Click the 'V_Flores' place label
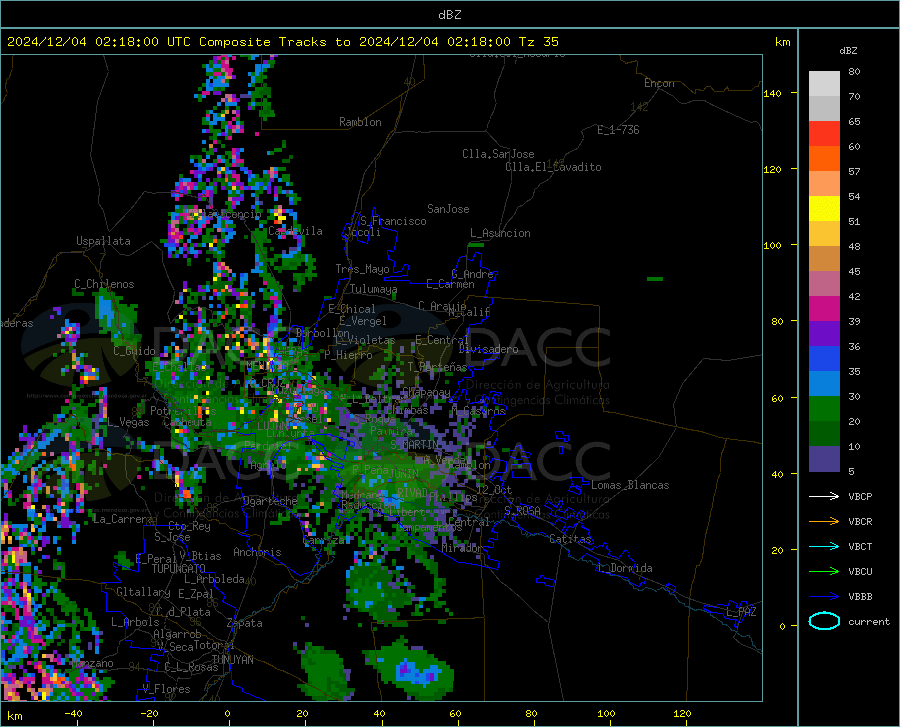The height and width of the screenshot is (727, 900). (166, 689)
